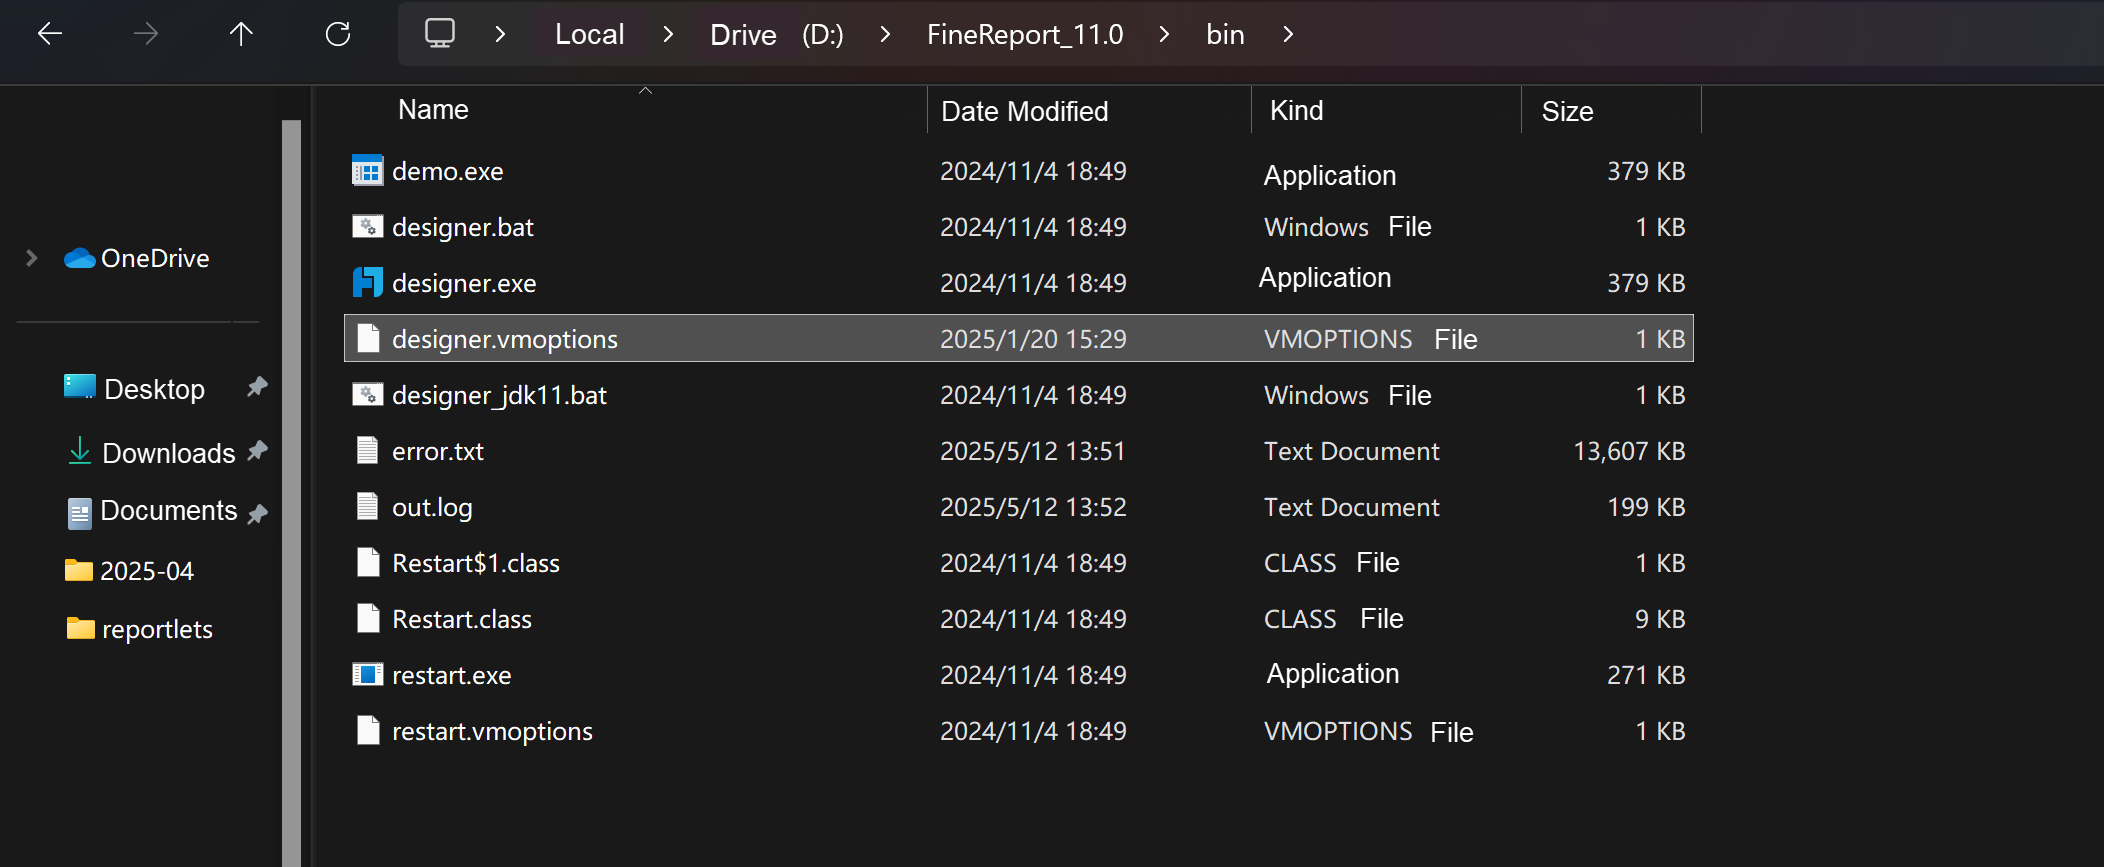
Task: Click the 13,607 KB size value
Action: pyautogui.click(x=1629, y=451)
